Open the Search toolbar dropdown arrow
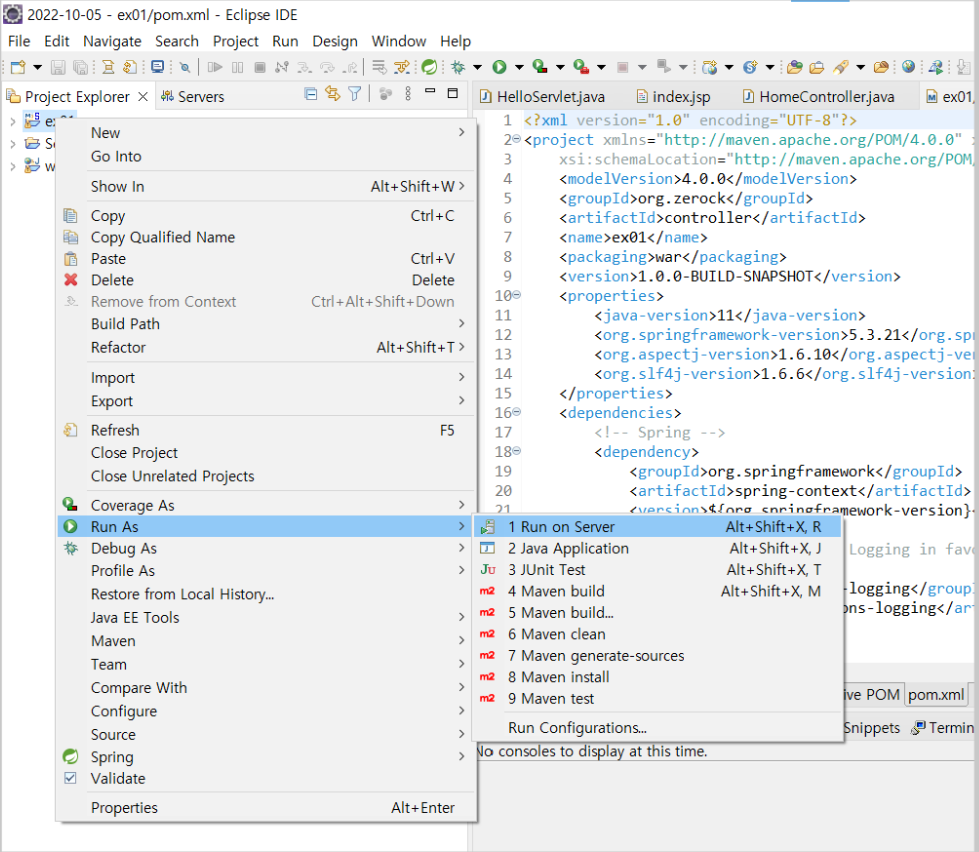 click(860, 67)
